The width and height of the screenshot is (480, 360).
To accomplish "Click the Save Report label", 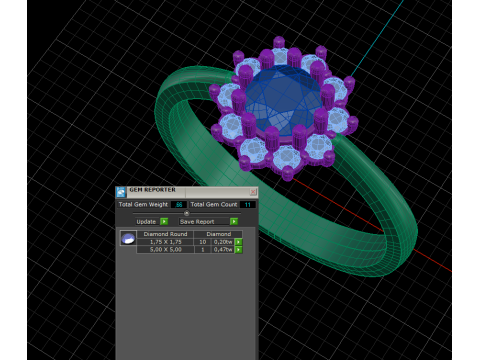I will pos(197,222).
